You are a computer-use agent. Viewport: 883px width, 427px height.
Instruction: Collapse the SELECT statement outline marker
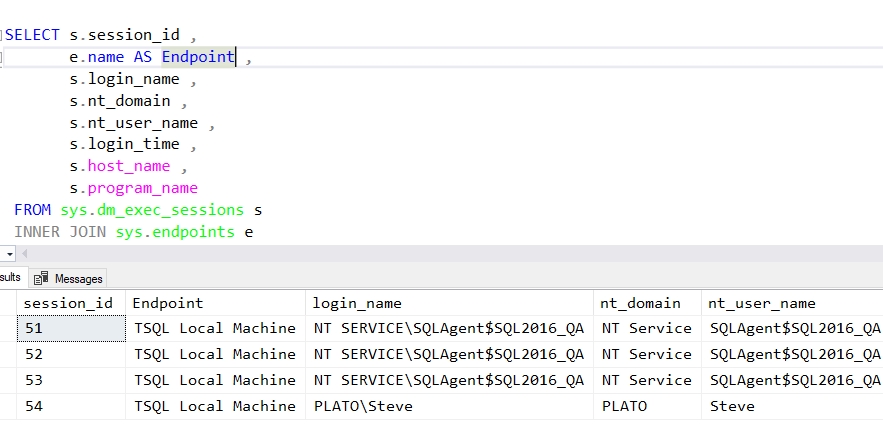pos(3,35)
